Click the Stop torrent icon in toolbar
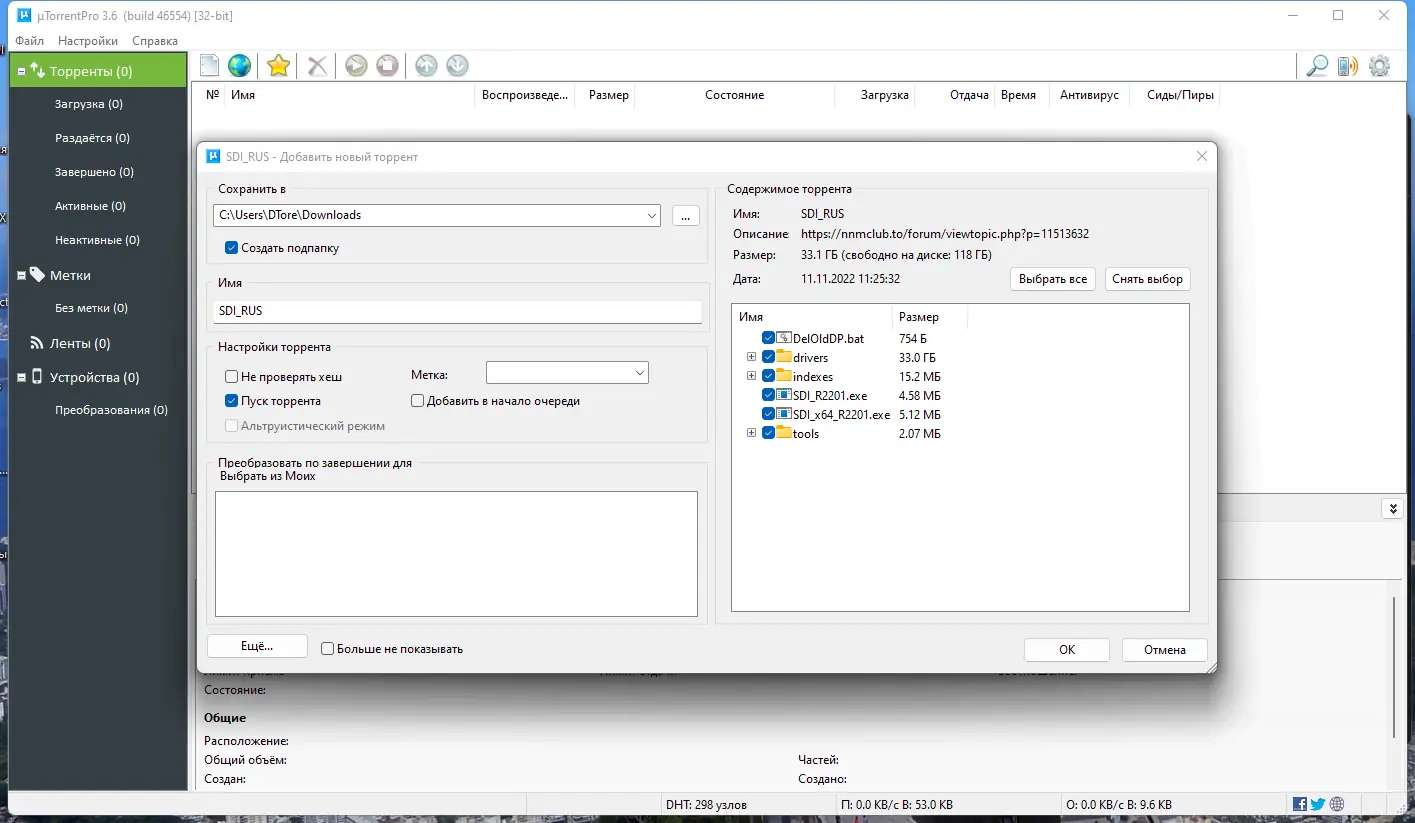1415x823 pixels. pyautogui.click(x=387, y=66)
